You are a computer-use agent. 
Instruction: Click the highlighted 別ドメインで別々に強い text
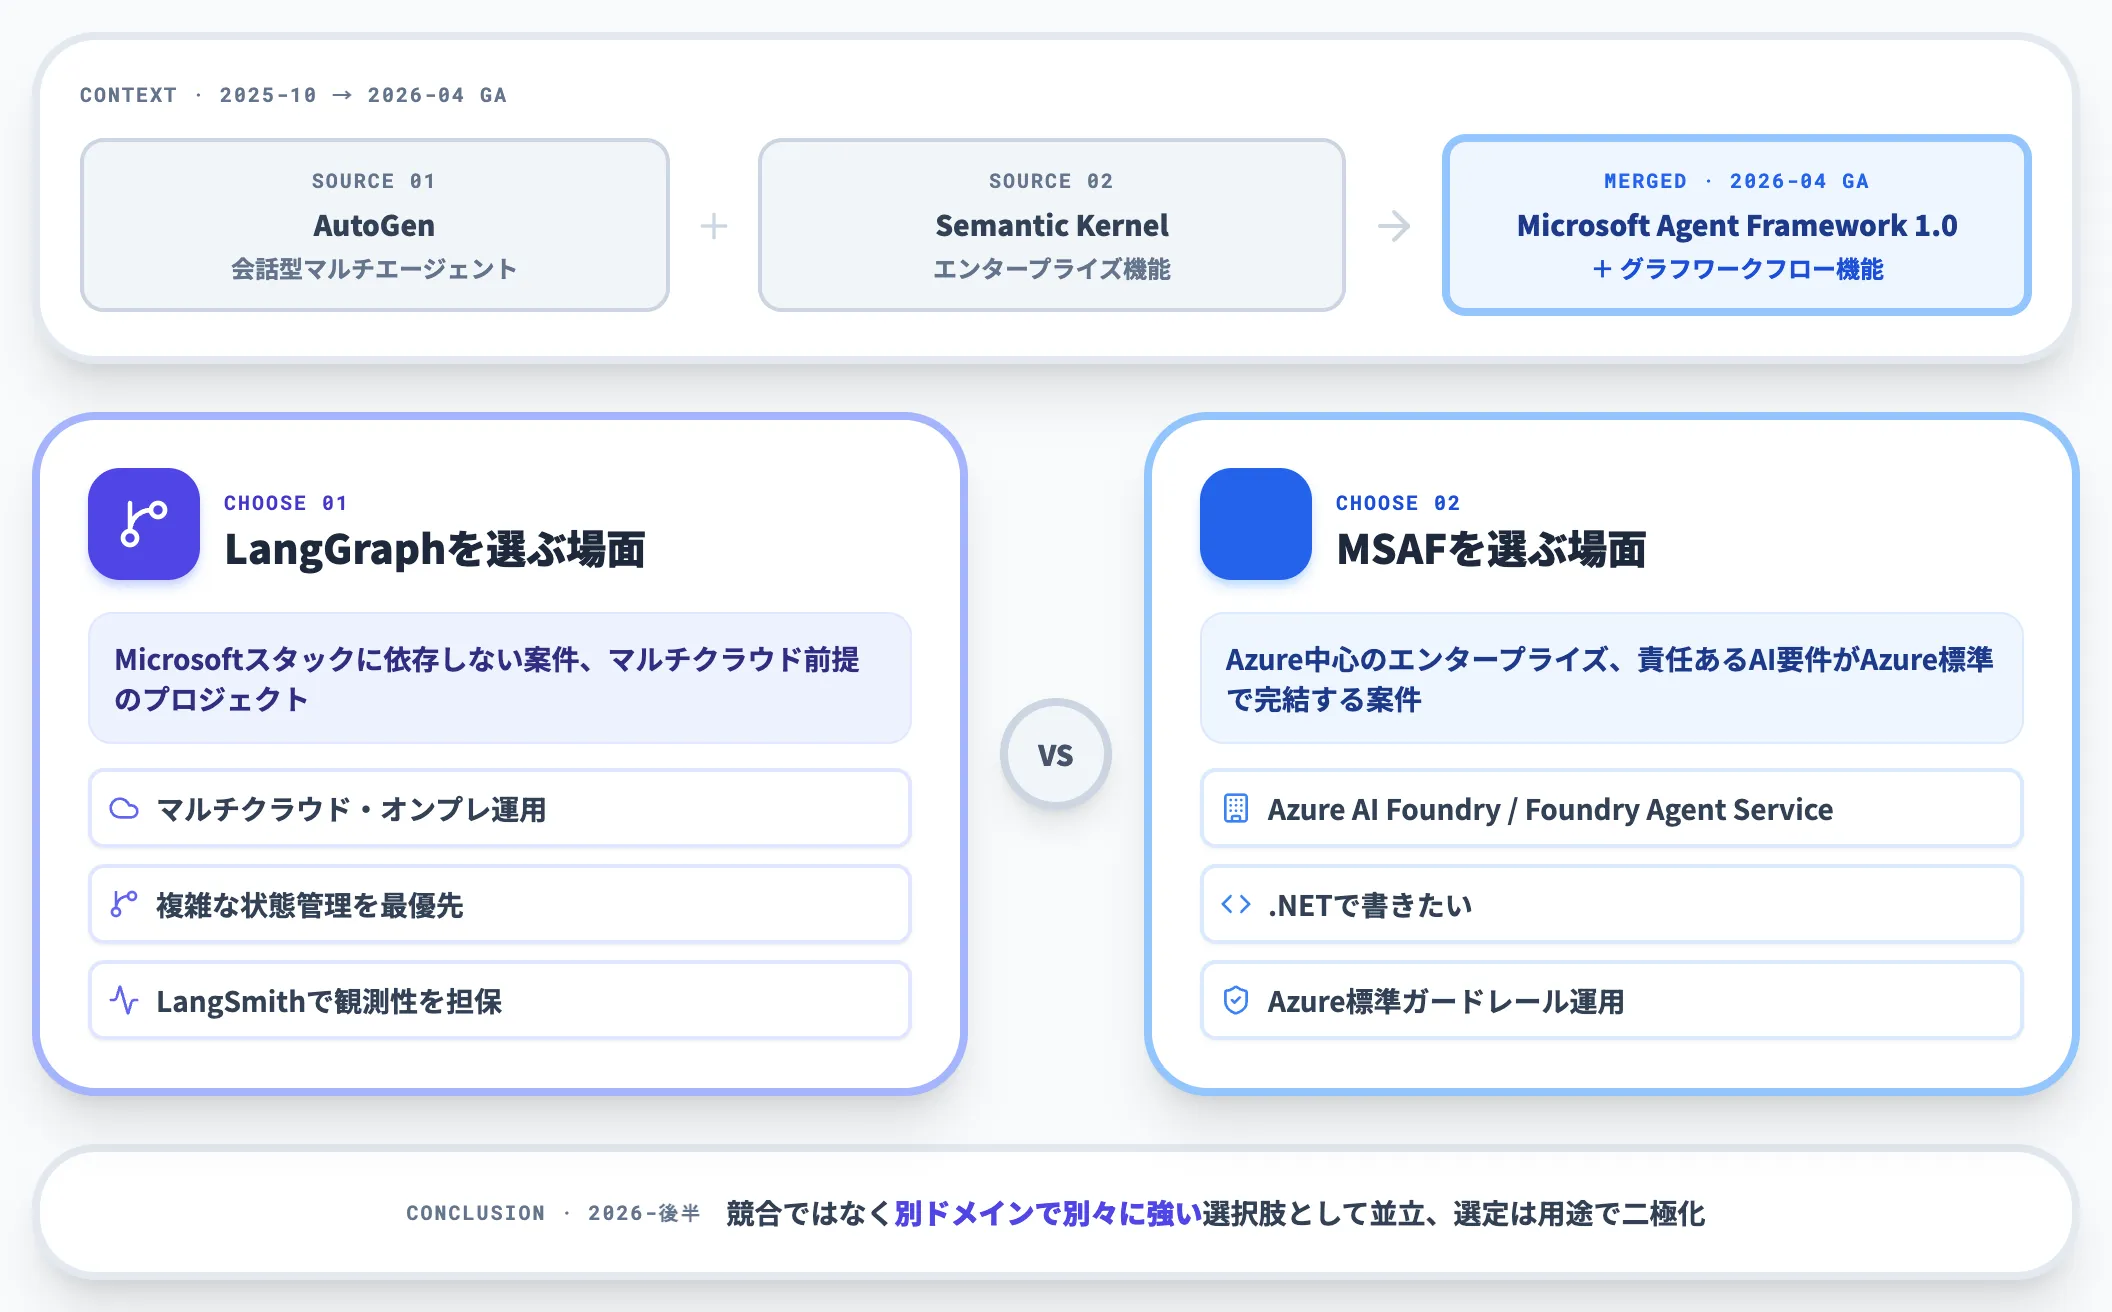coord(1048,1213)
